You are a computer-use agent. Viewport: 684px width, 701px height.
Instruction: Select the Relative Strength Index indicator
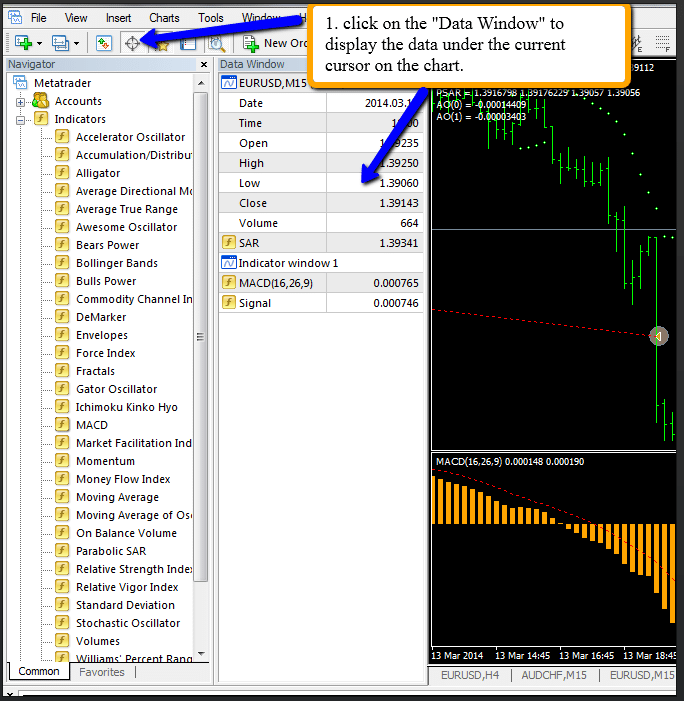coord(134,569)
